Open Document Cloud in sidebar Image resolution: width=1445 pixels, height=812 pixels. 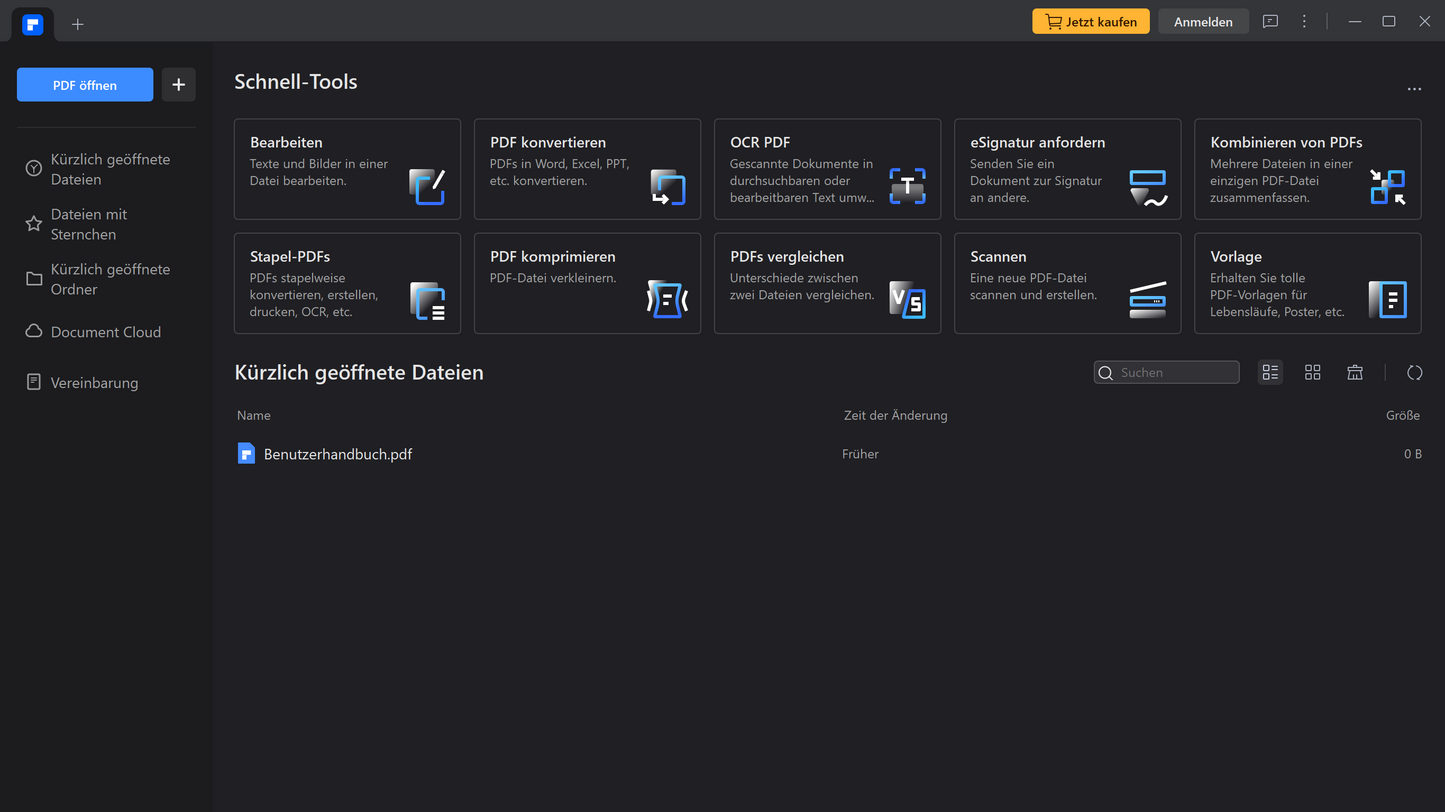tap(105, 332)
